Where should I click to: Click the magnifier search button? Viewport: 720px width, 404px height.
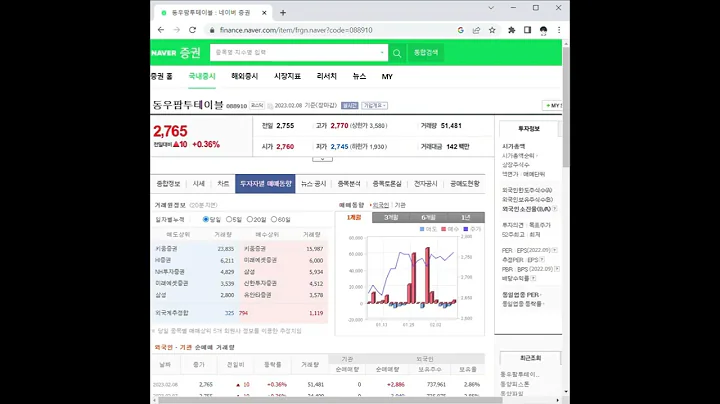tap(397, 53)
